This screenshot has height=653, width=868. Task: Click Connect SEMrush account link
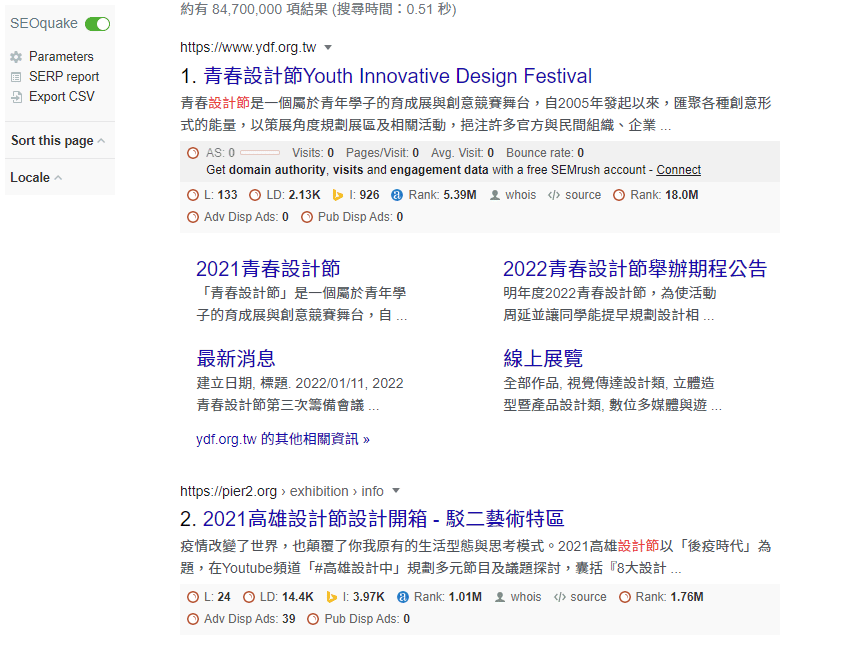(679, 170)
